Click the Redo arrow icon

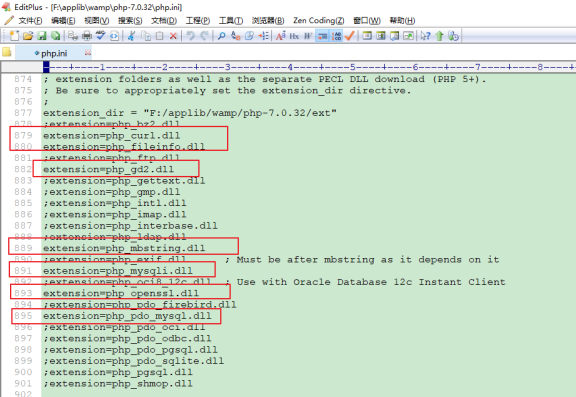[204, 36]
